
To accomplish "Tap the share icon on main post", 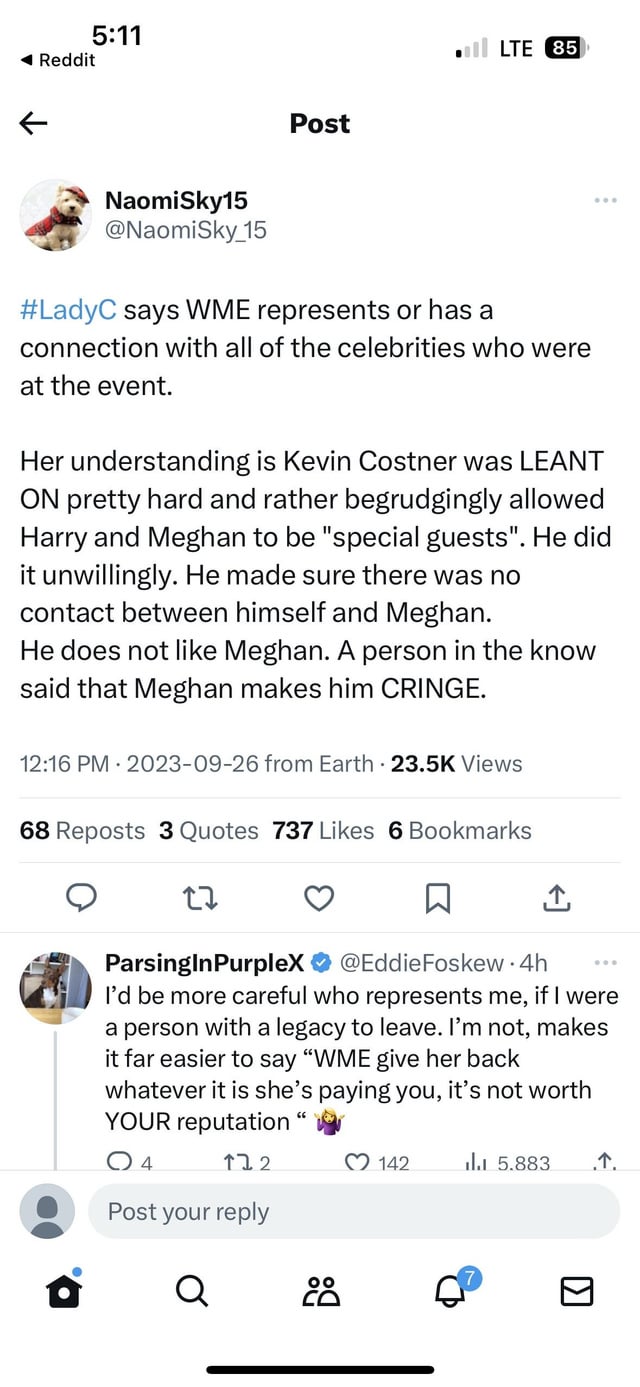I will [556, 900].
